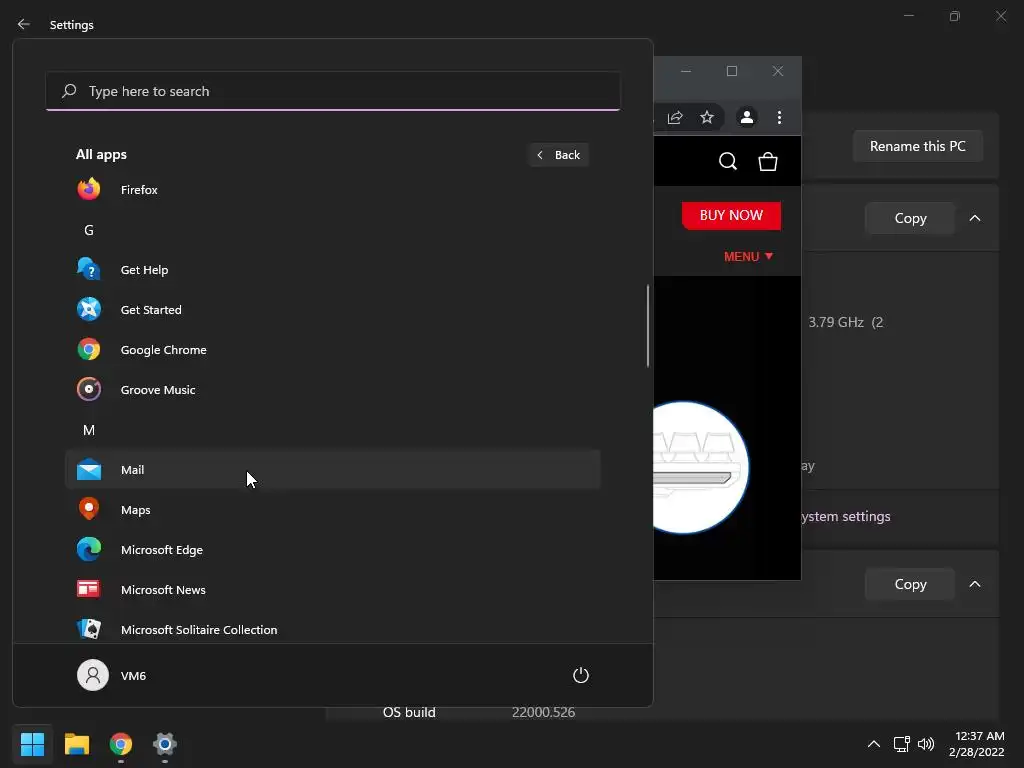The height and width of the screenshot is (768, 1024).
Task: Click the Type here to search field
Action: [333, 91]
